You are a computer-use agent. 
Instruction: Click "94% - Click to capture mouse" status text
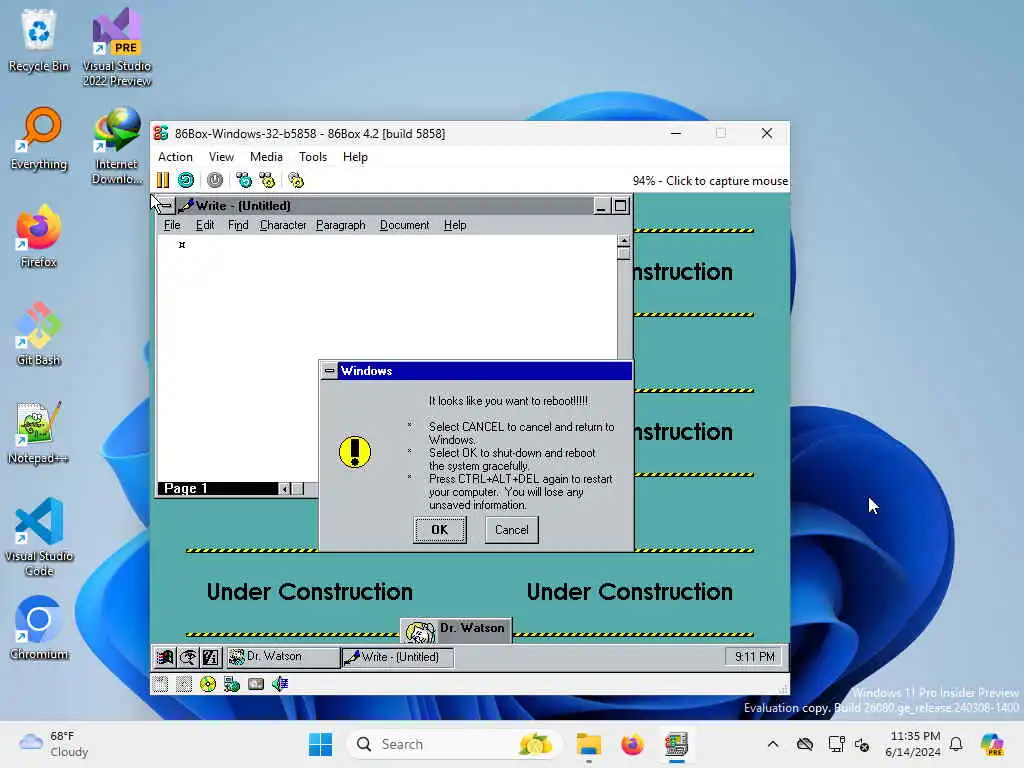[710, 181]
